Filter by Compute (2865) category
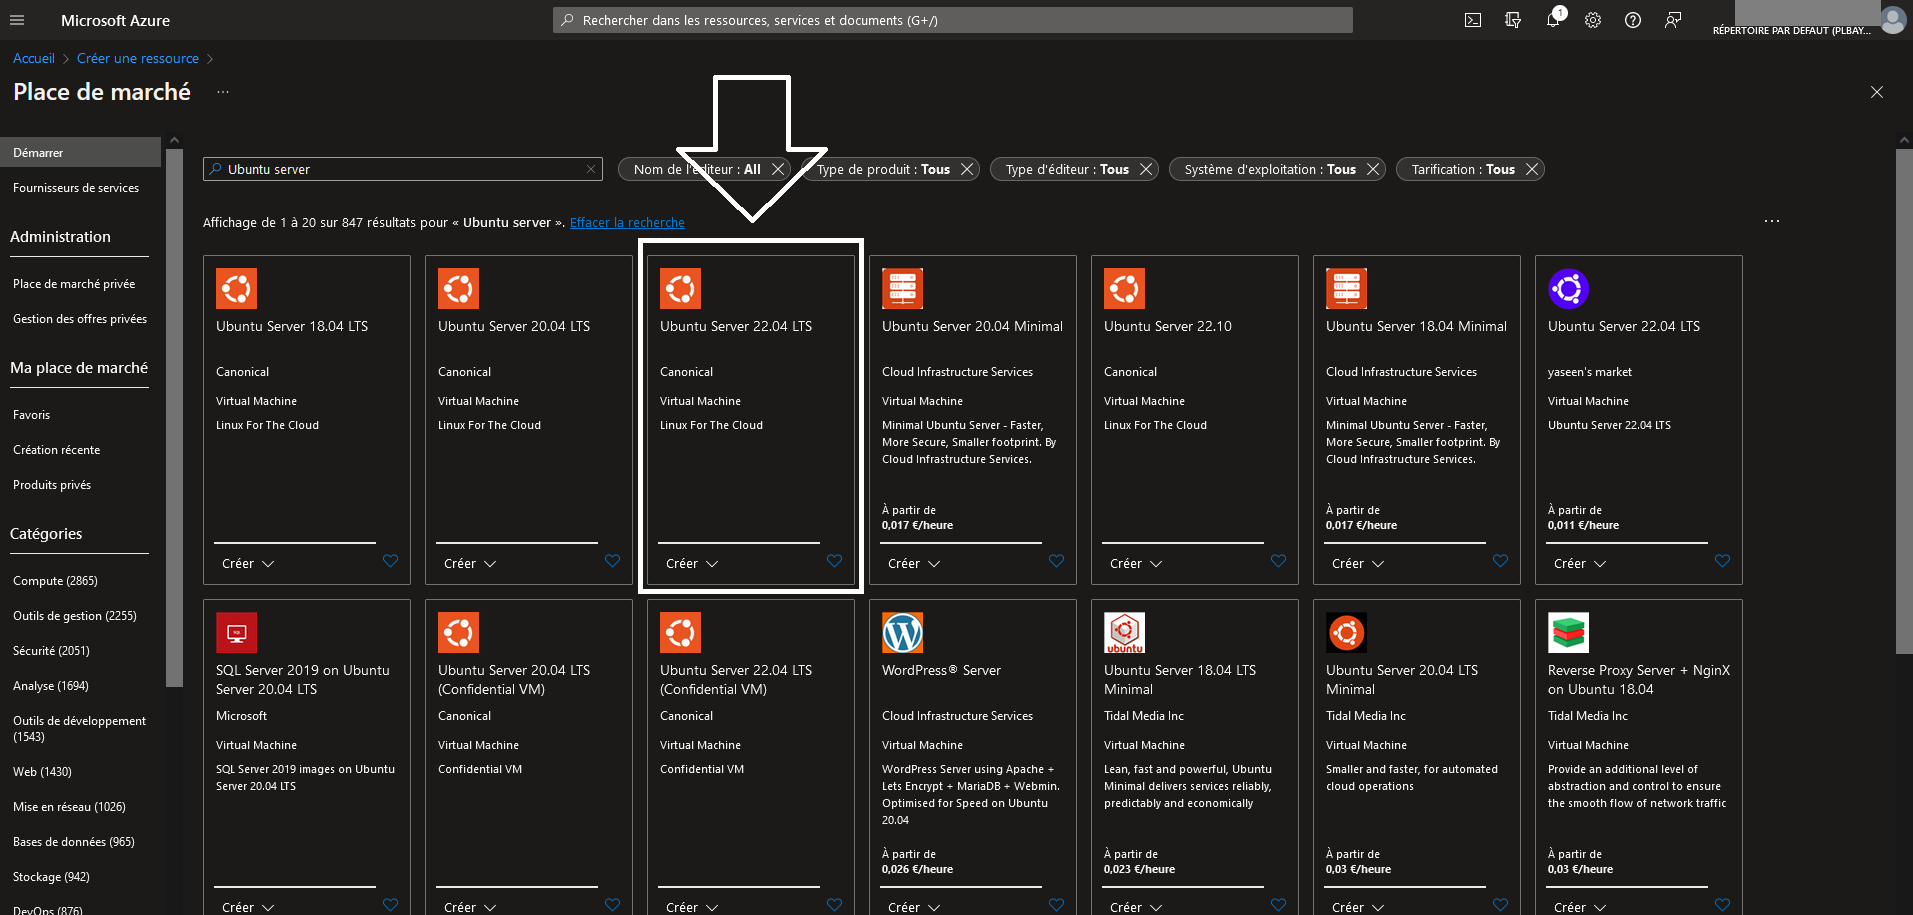 [55, 581]
